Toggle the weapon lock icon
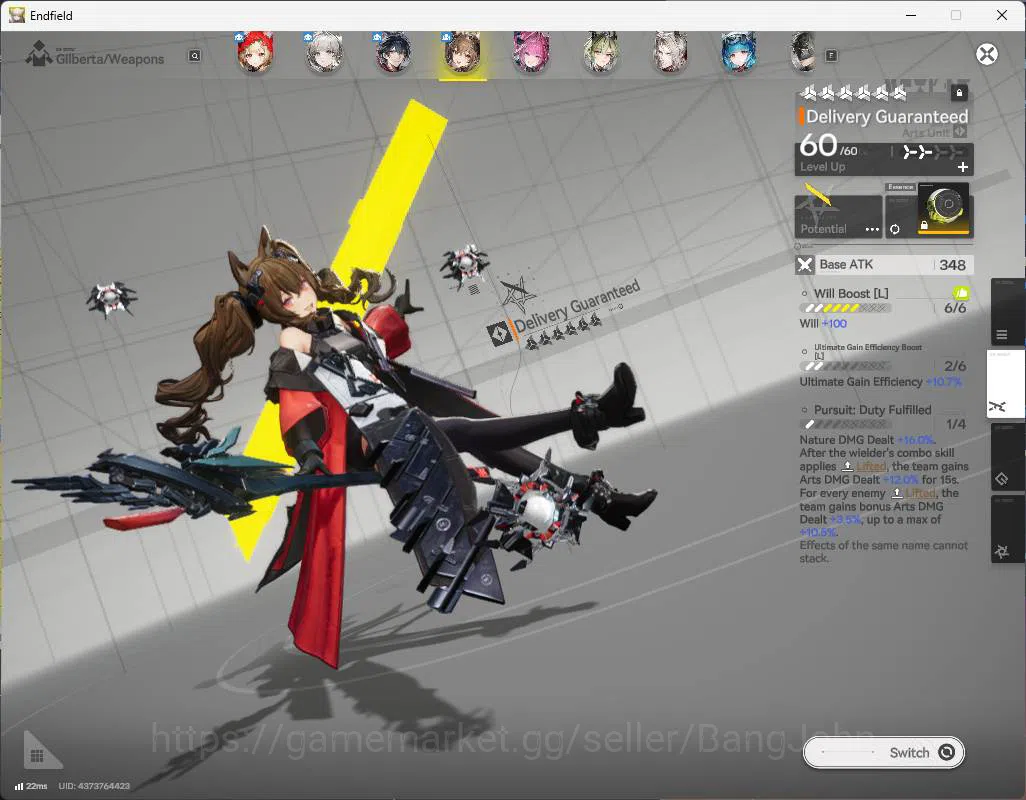The height and width of the screenshot is (800, 1026). tap(959, 92)
